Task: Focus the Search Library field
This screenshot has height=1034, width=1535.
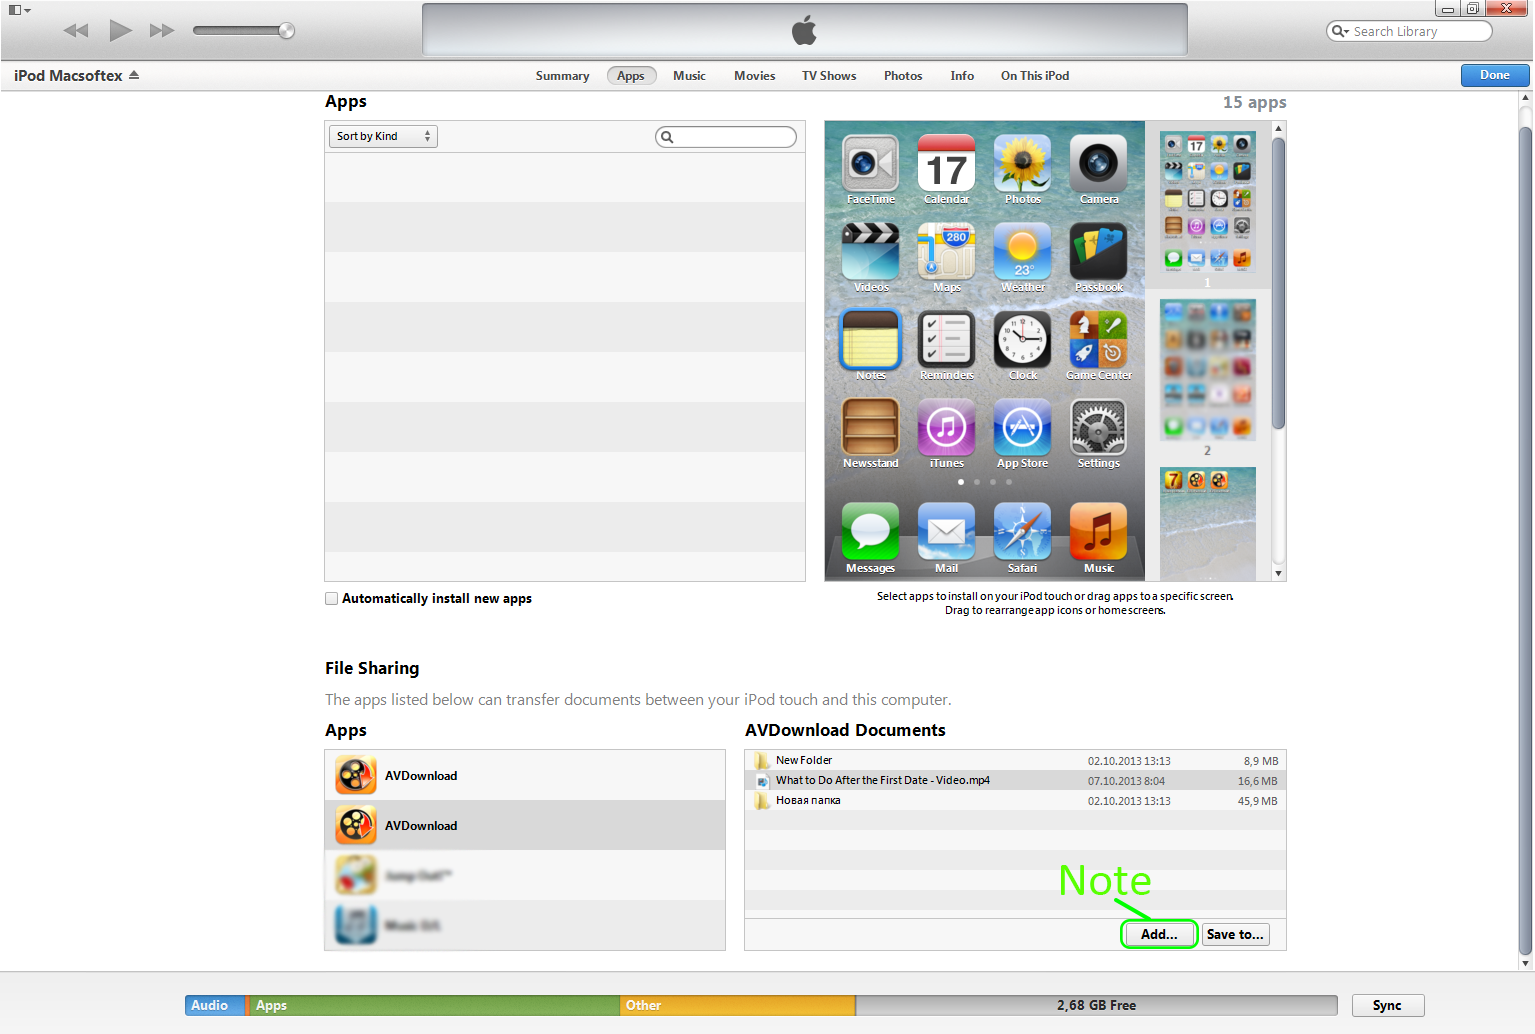Action: point(1409,31)
